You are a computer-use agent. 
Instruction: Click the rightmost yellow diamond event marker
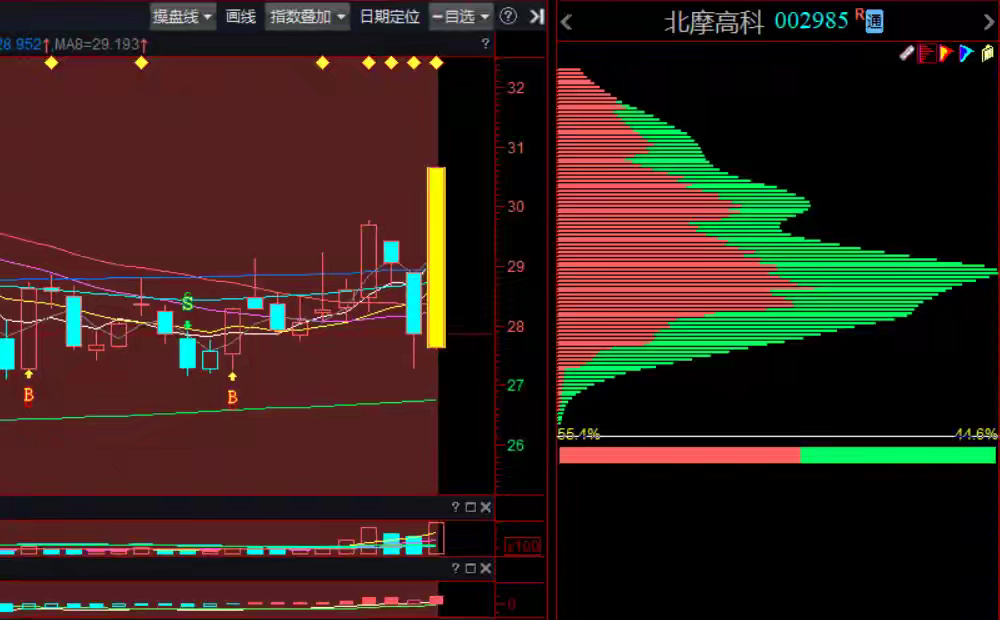click(436, 63)
